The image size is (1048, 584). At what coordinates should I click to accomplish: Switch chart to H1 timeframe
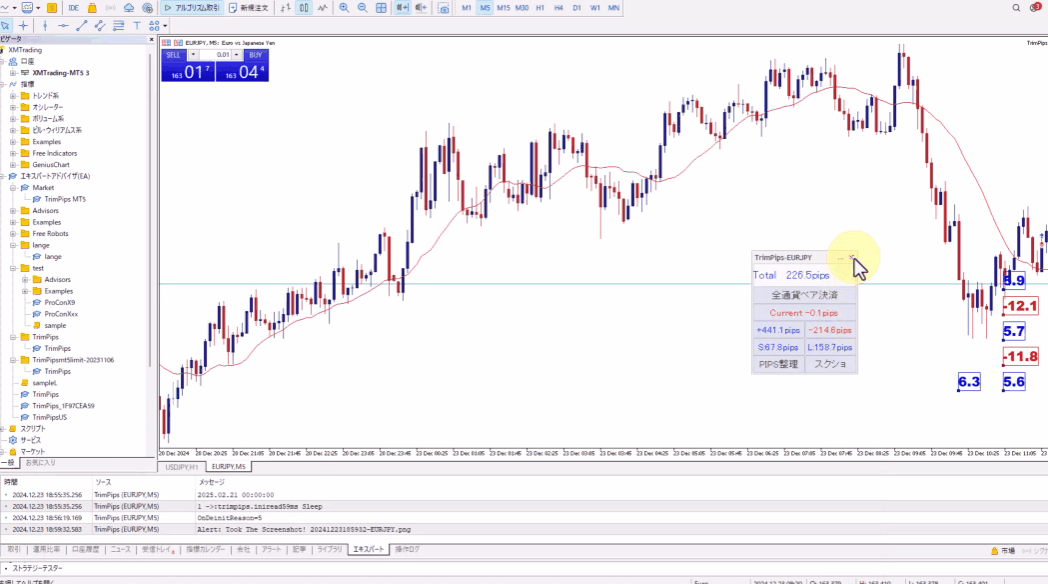pyautogui.click(x=541, y=7)
